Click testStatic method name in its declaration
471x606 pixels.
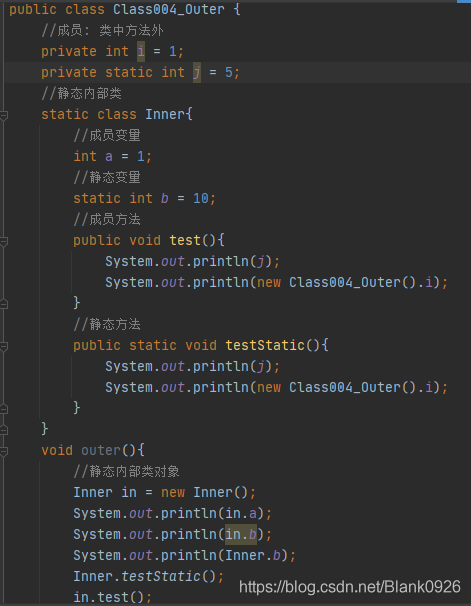265,345
